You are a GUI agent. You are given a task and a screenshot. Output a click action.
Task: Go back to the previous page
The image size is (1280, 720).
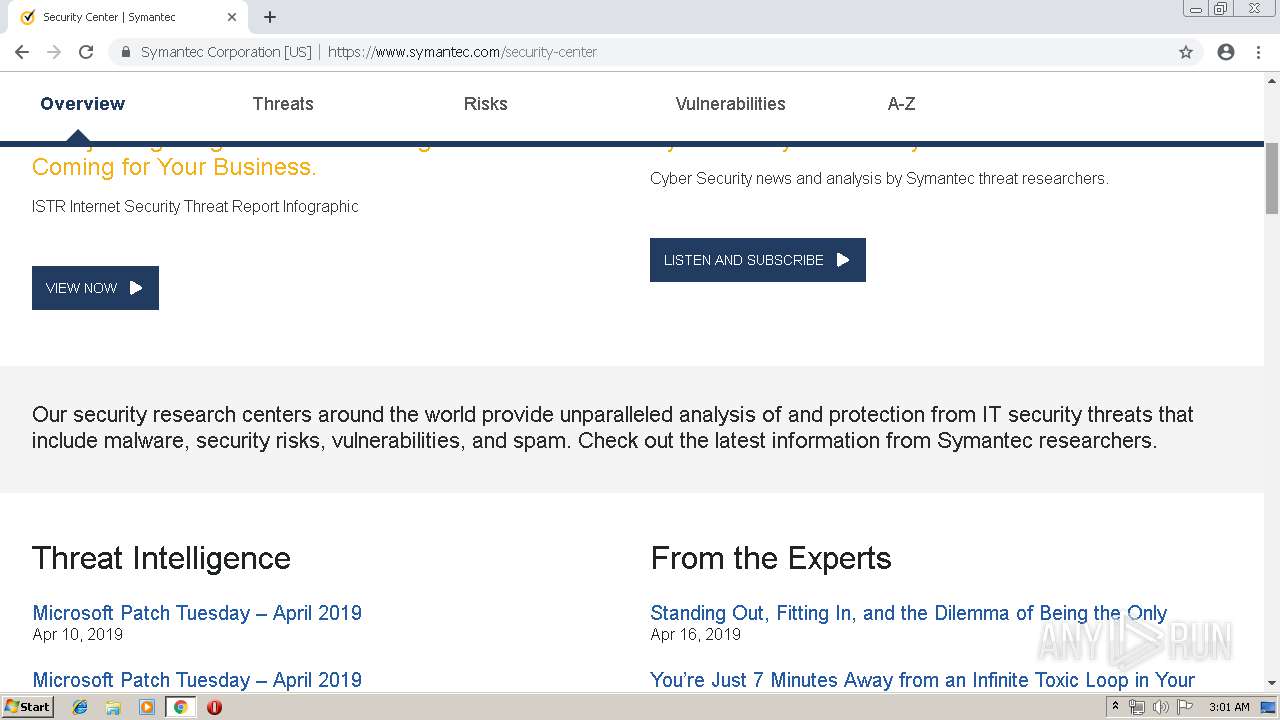[x=22, y=52]
